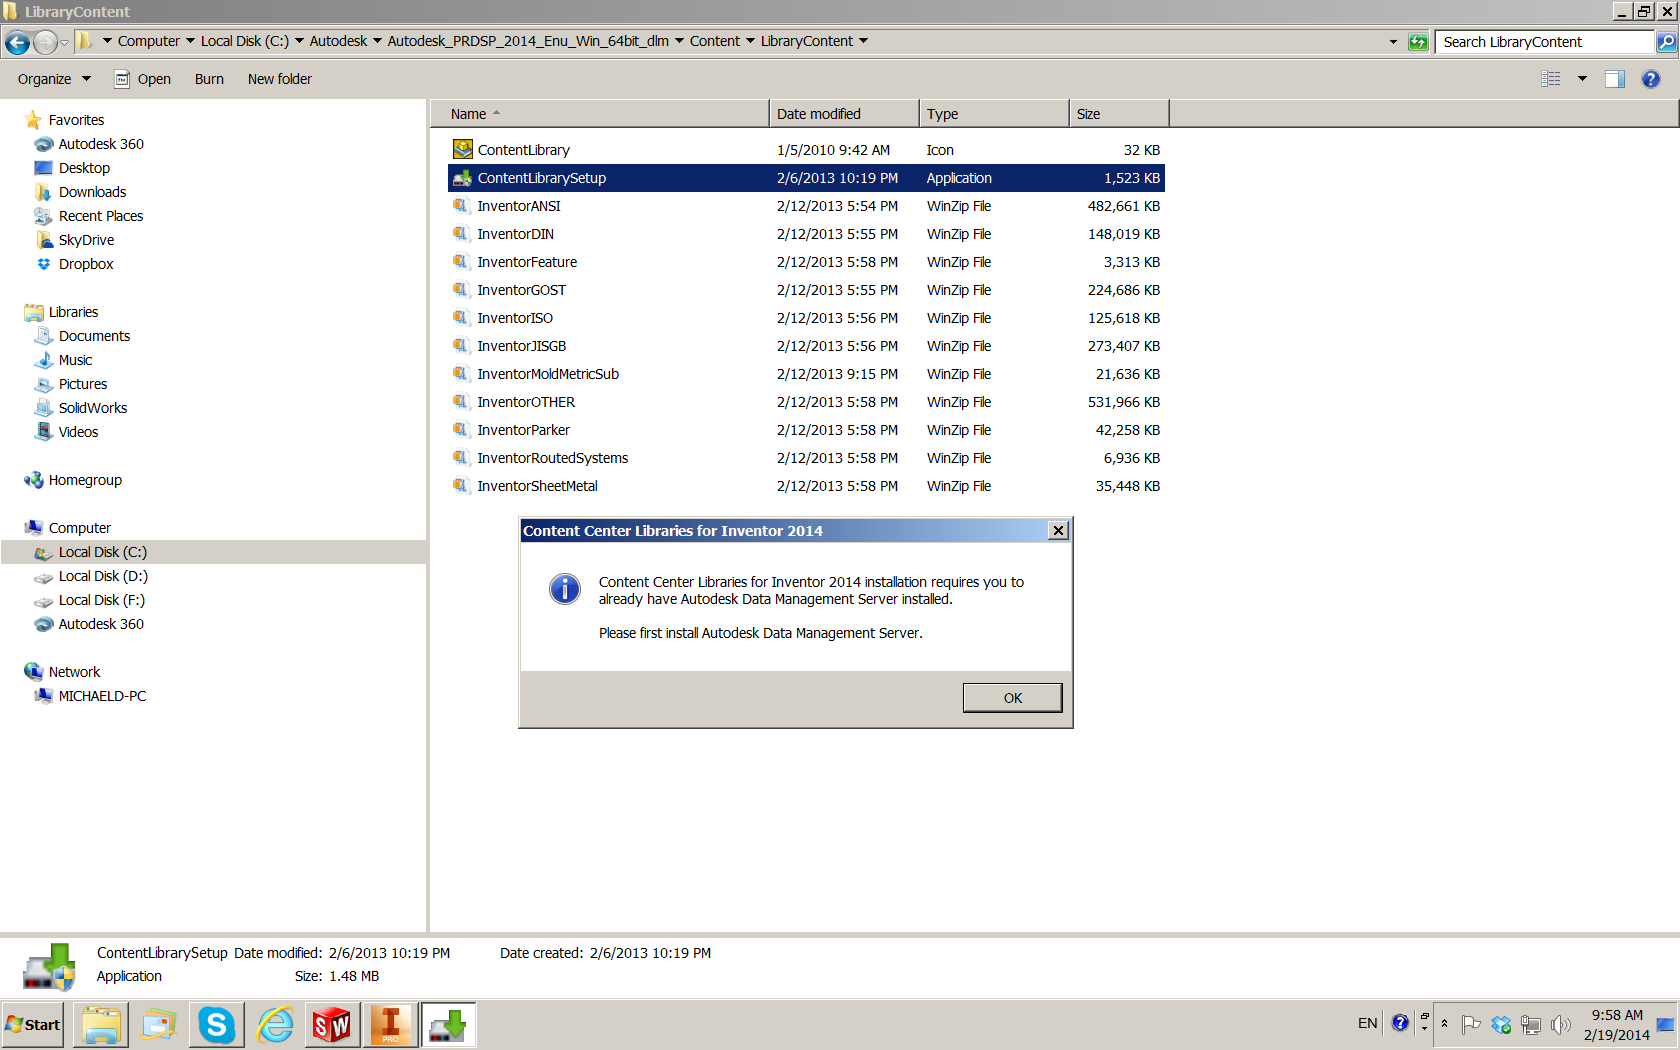The width and height of the screenshot is (1680, 1050).
Task: Click the Back navigation arrow
Action: point(17,42)
